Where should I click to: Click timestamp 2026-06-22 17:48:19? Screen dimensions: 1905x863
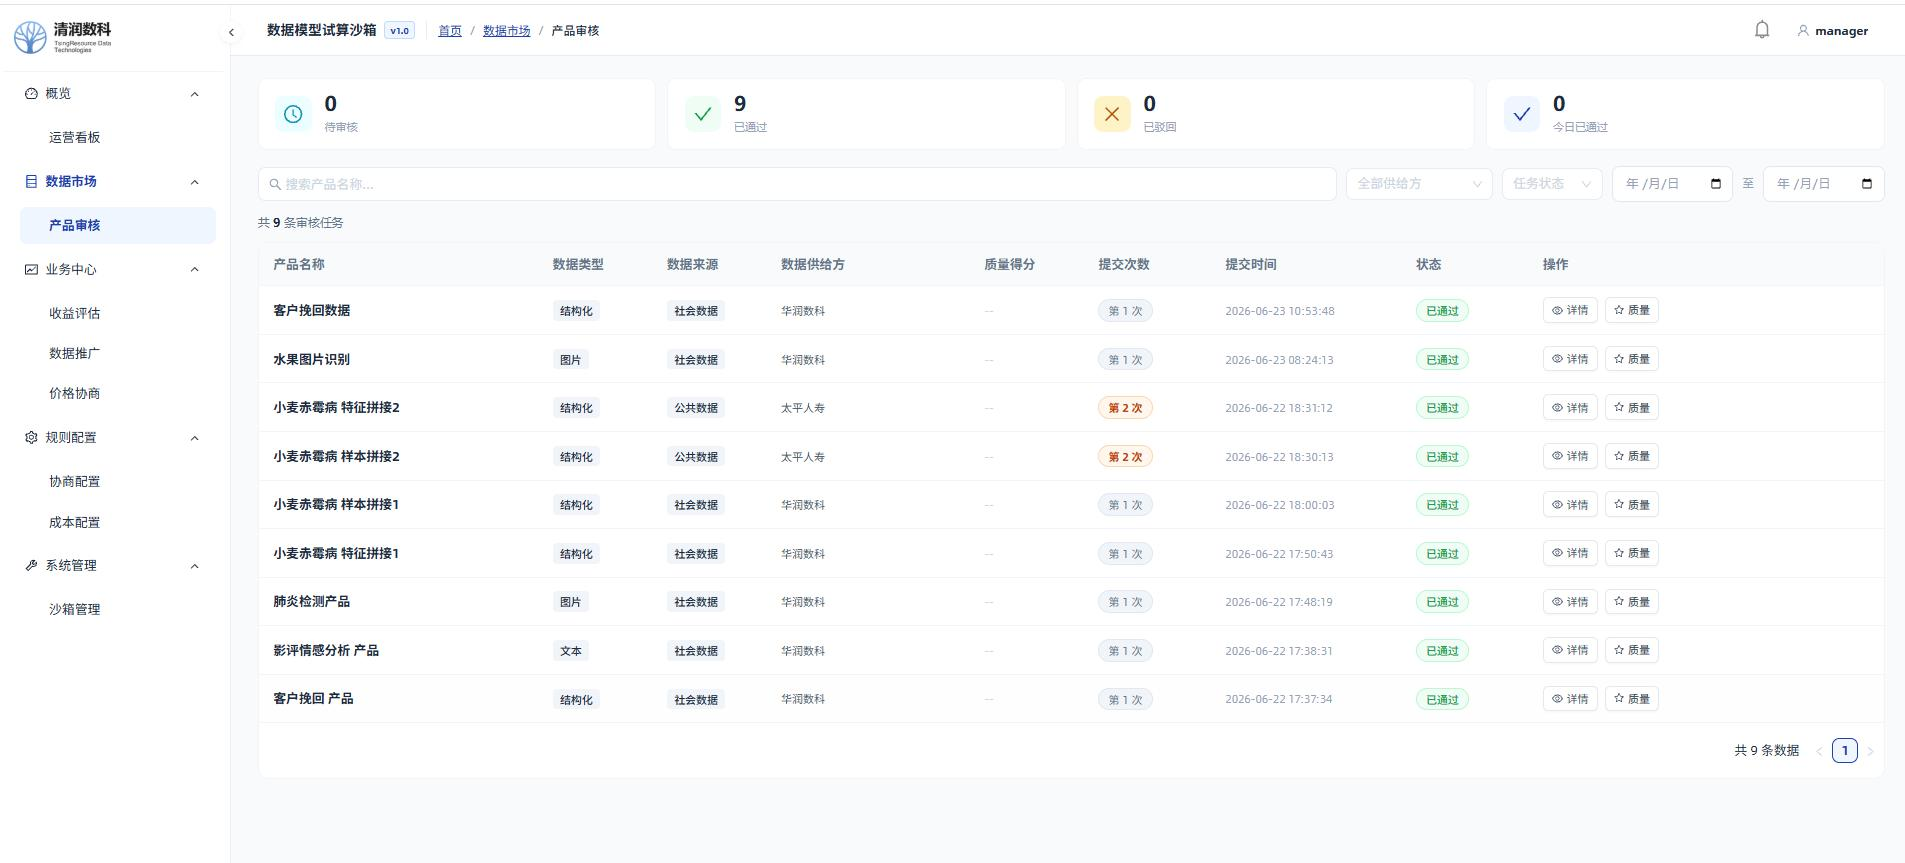pos(1278,602)
